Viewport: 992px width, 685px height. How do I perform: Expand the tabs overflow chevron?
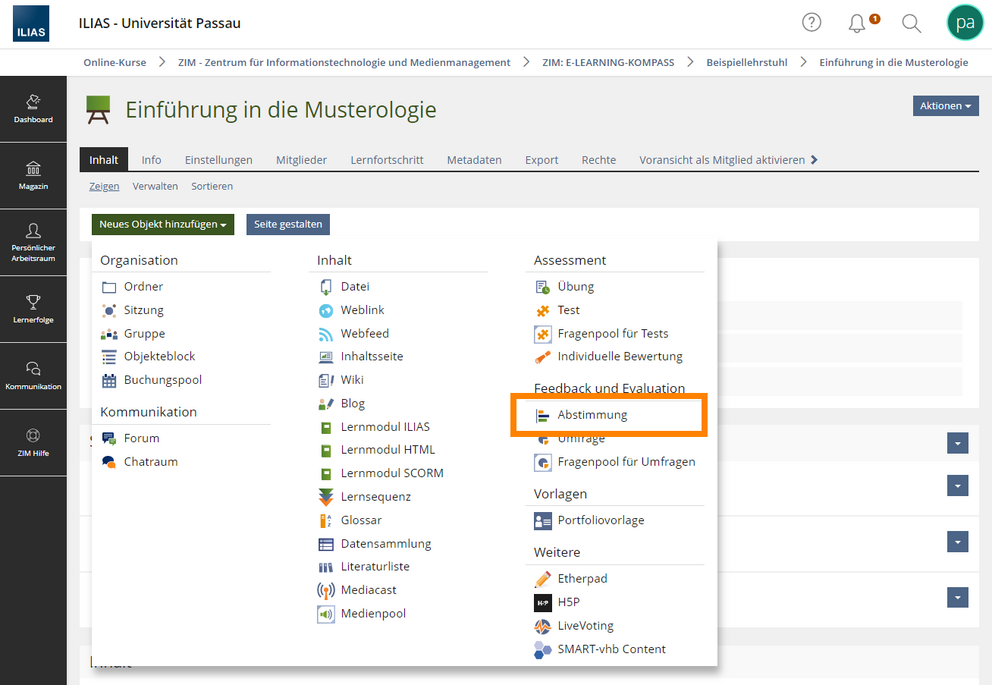814,159
